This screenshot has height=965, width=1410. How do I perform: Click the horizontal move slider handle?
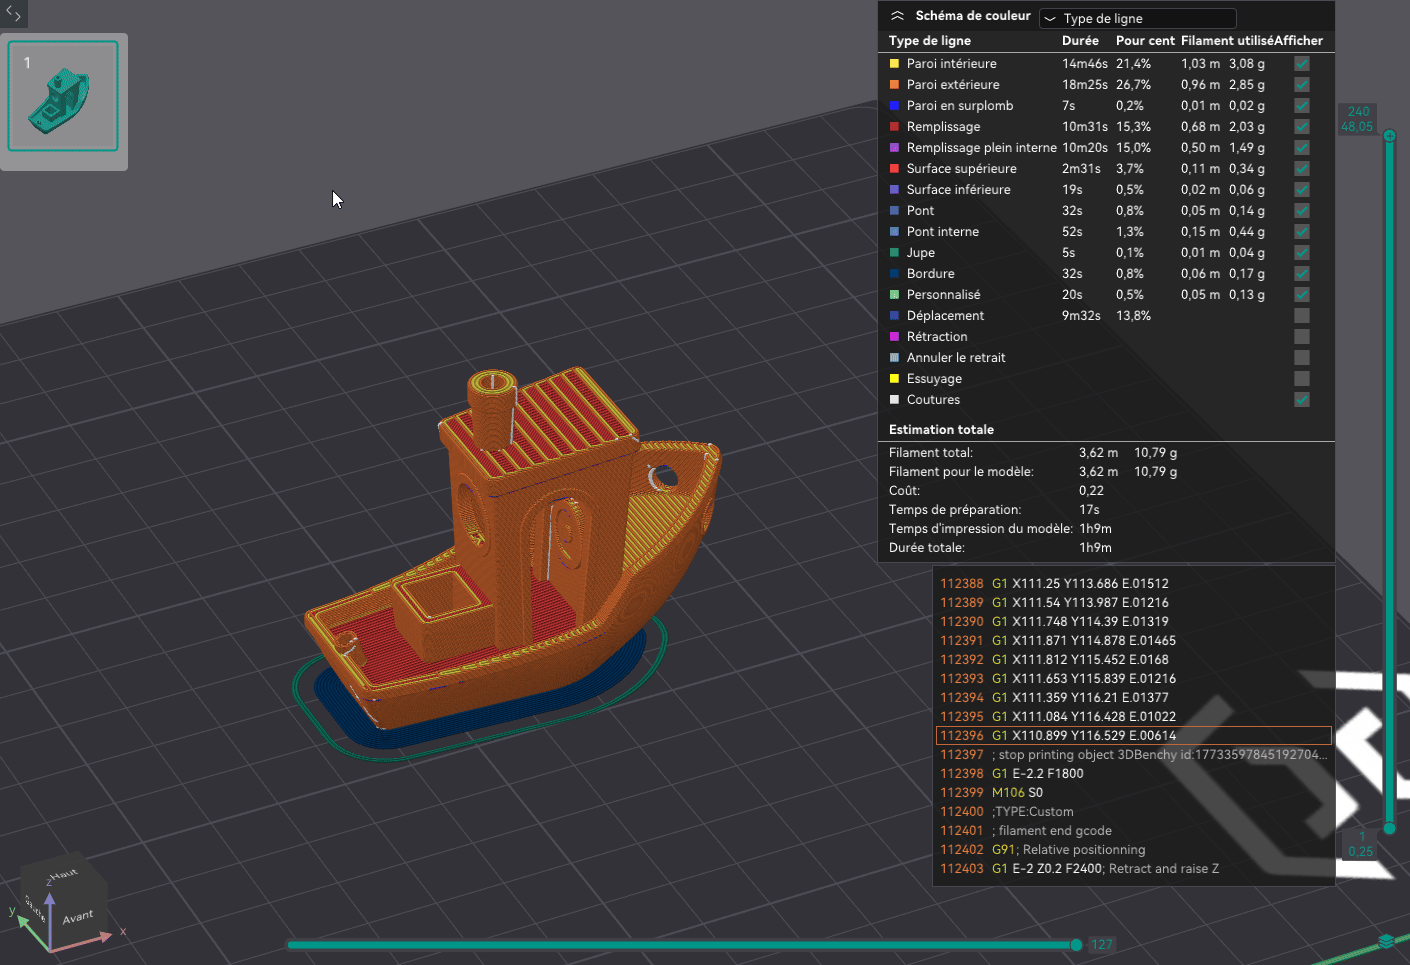pos(1075,944)
